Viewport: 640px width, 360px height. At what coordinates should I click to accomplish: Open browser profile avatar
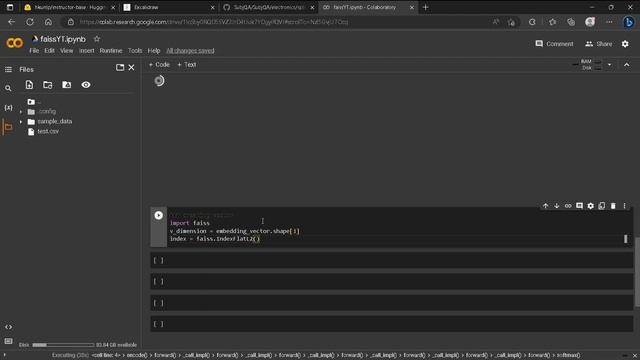click(x=590, y=22)
